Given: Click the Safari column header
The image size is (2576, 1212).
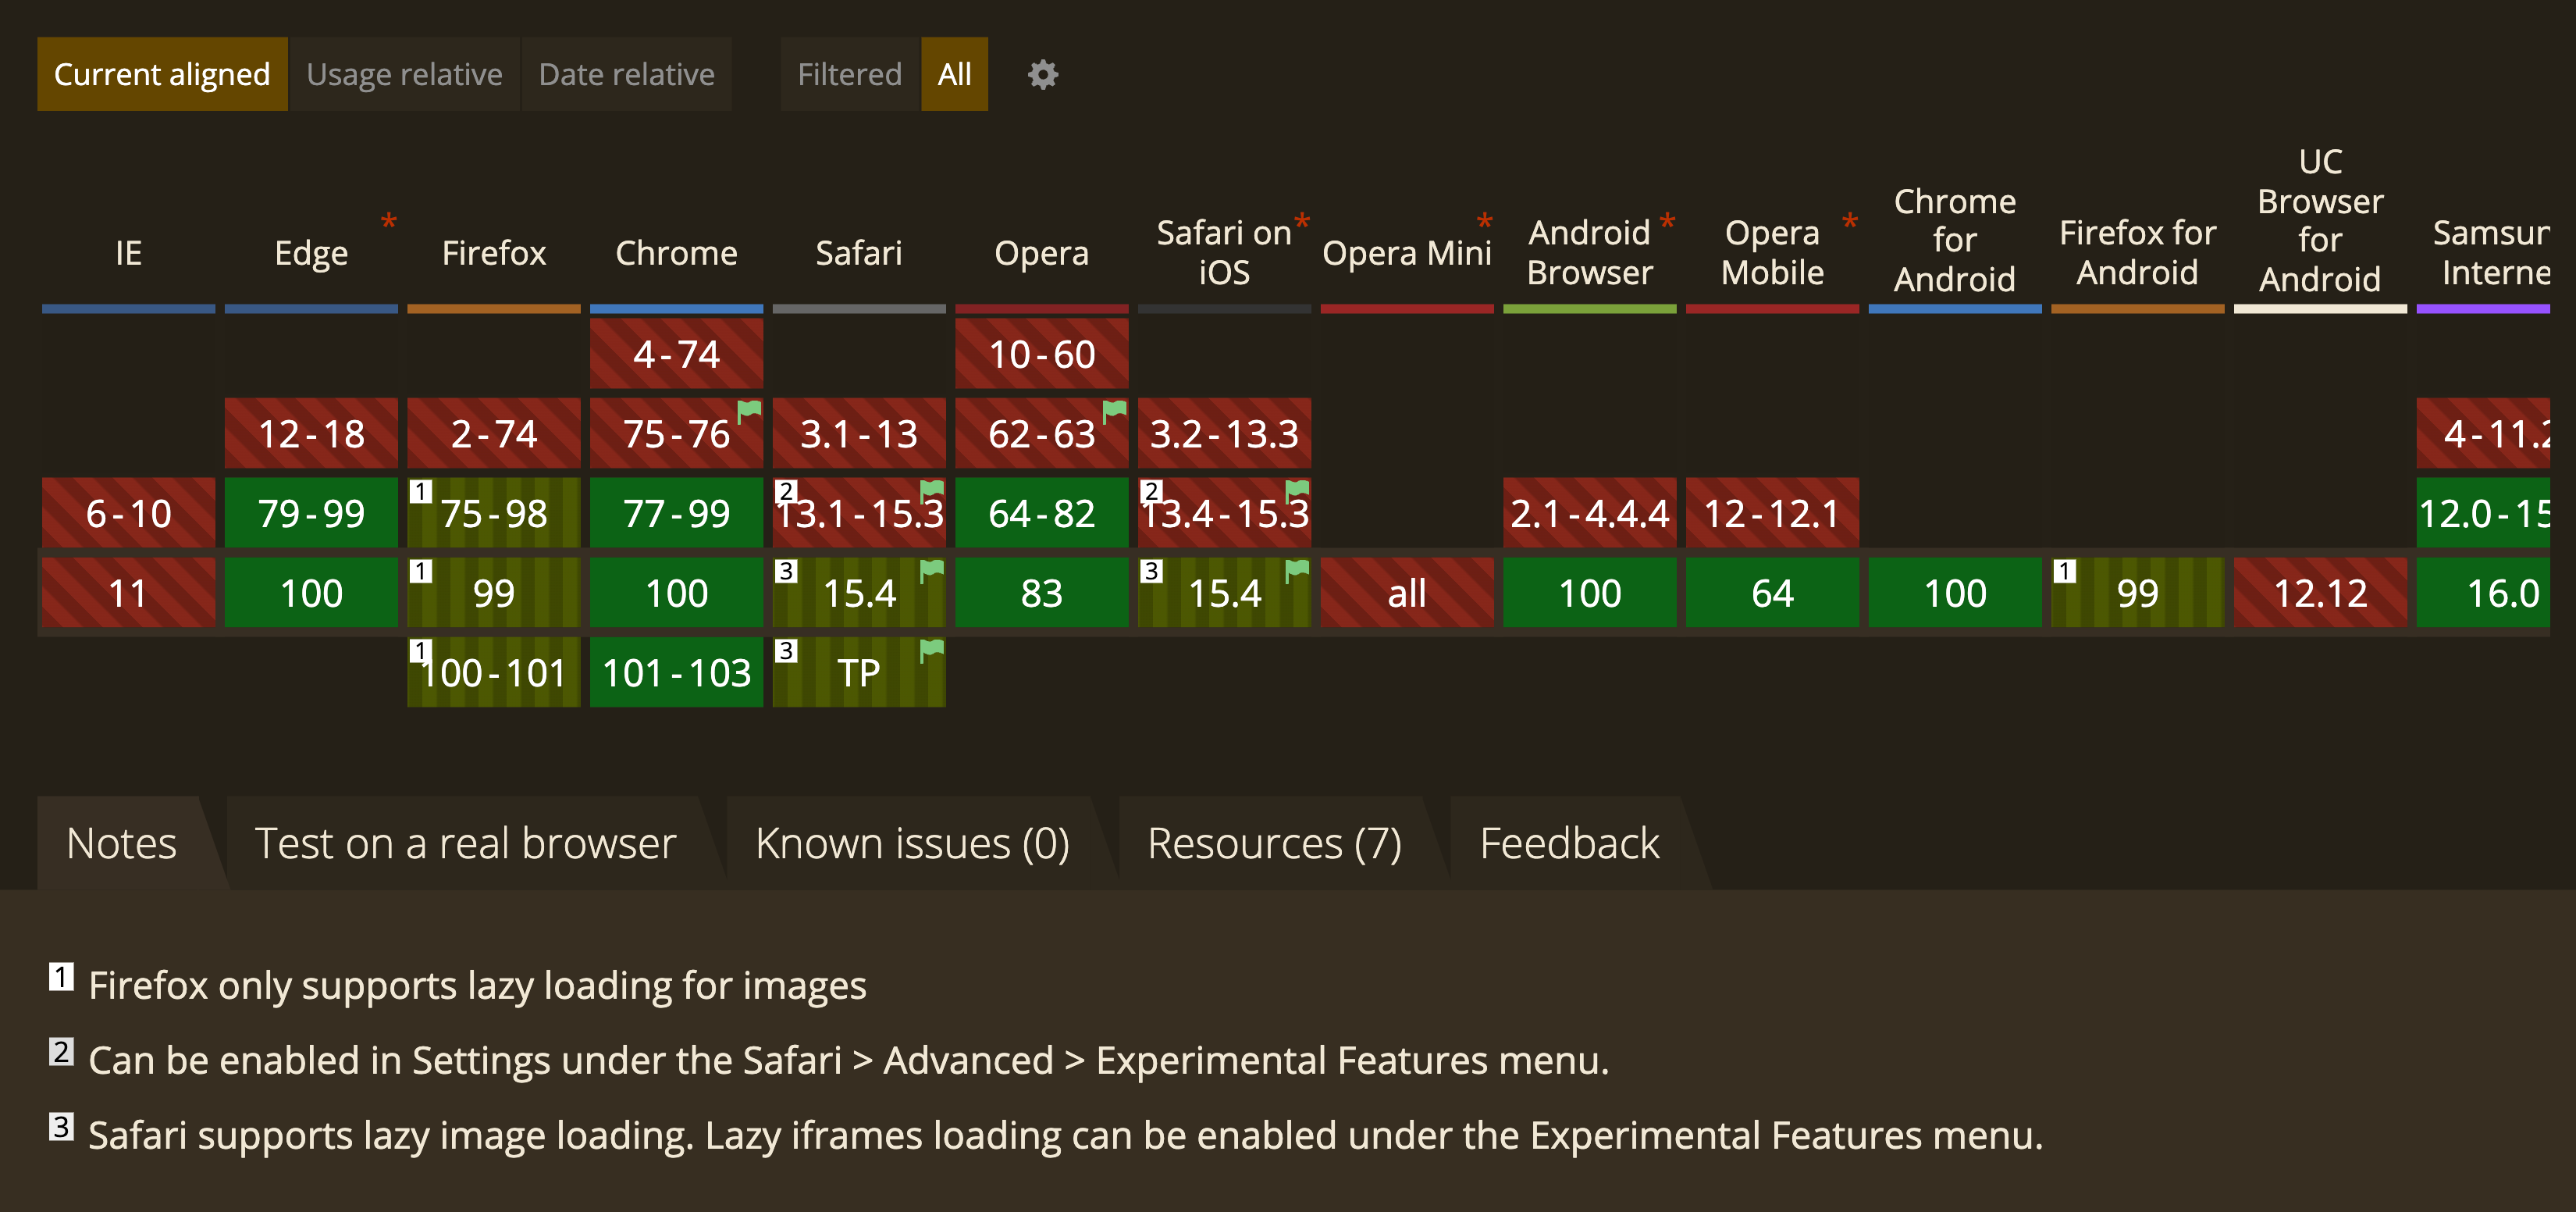Looking at the screenshot, I should 859,253.
